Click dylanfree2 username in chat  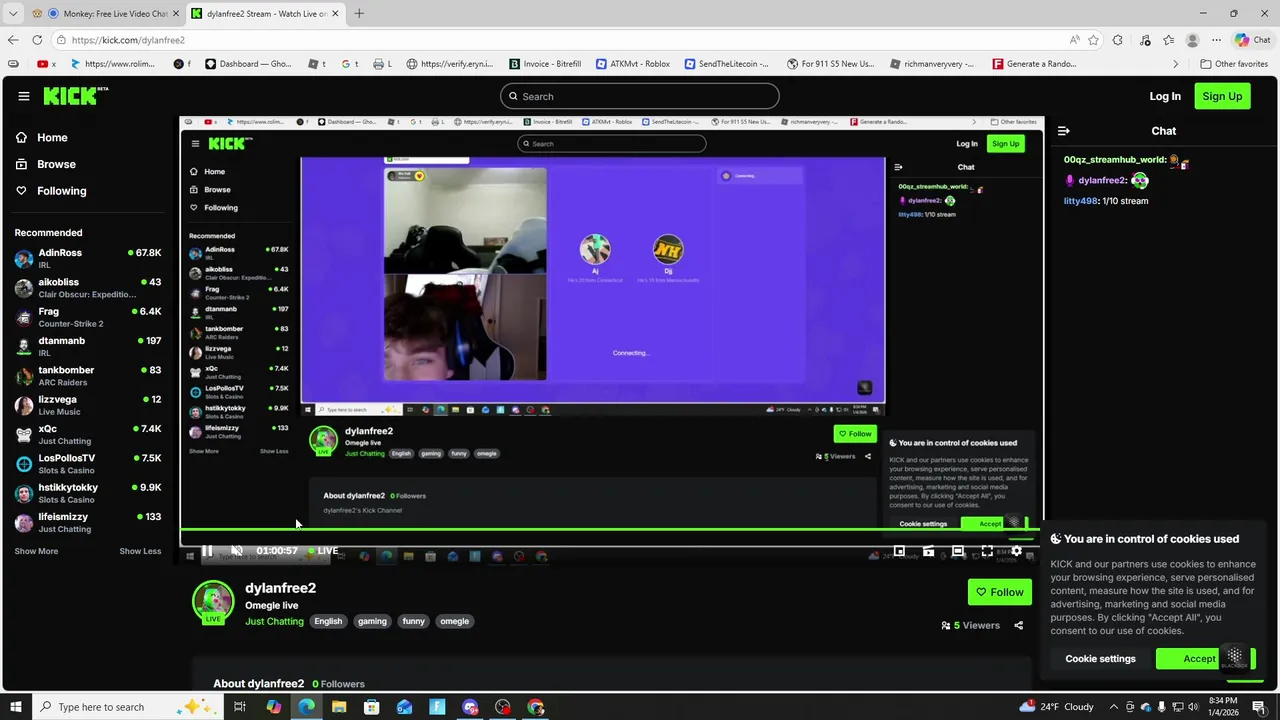(x=1102, y=181)
